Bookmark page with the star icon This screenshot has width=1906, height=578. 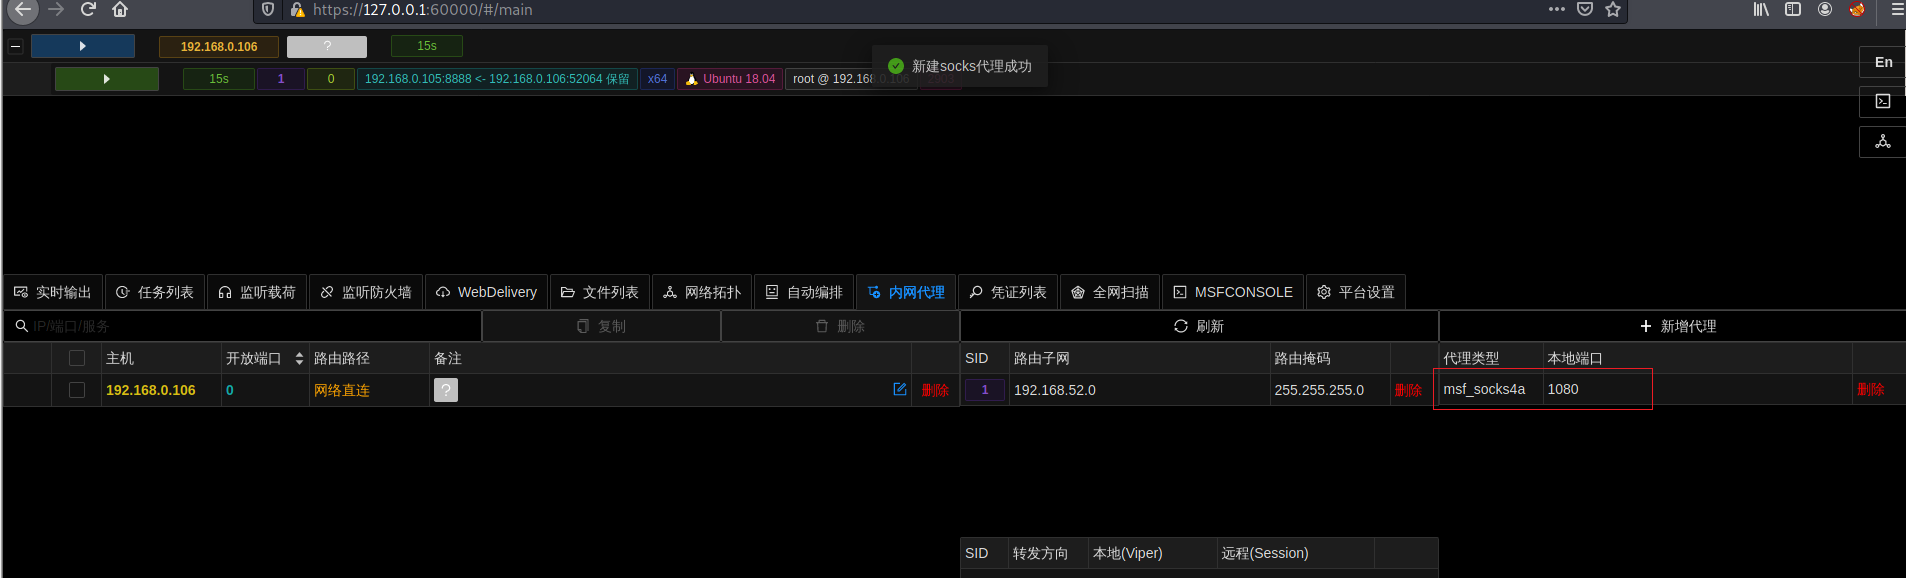(x=1613, y=10)
